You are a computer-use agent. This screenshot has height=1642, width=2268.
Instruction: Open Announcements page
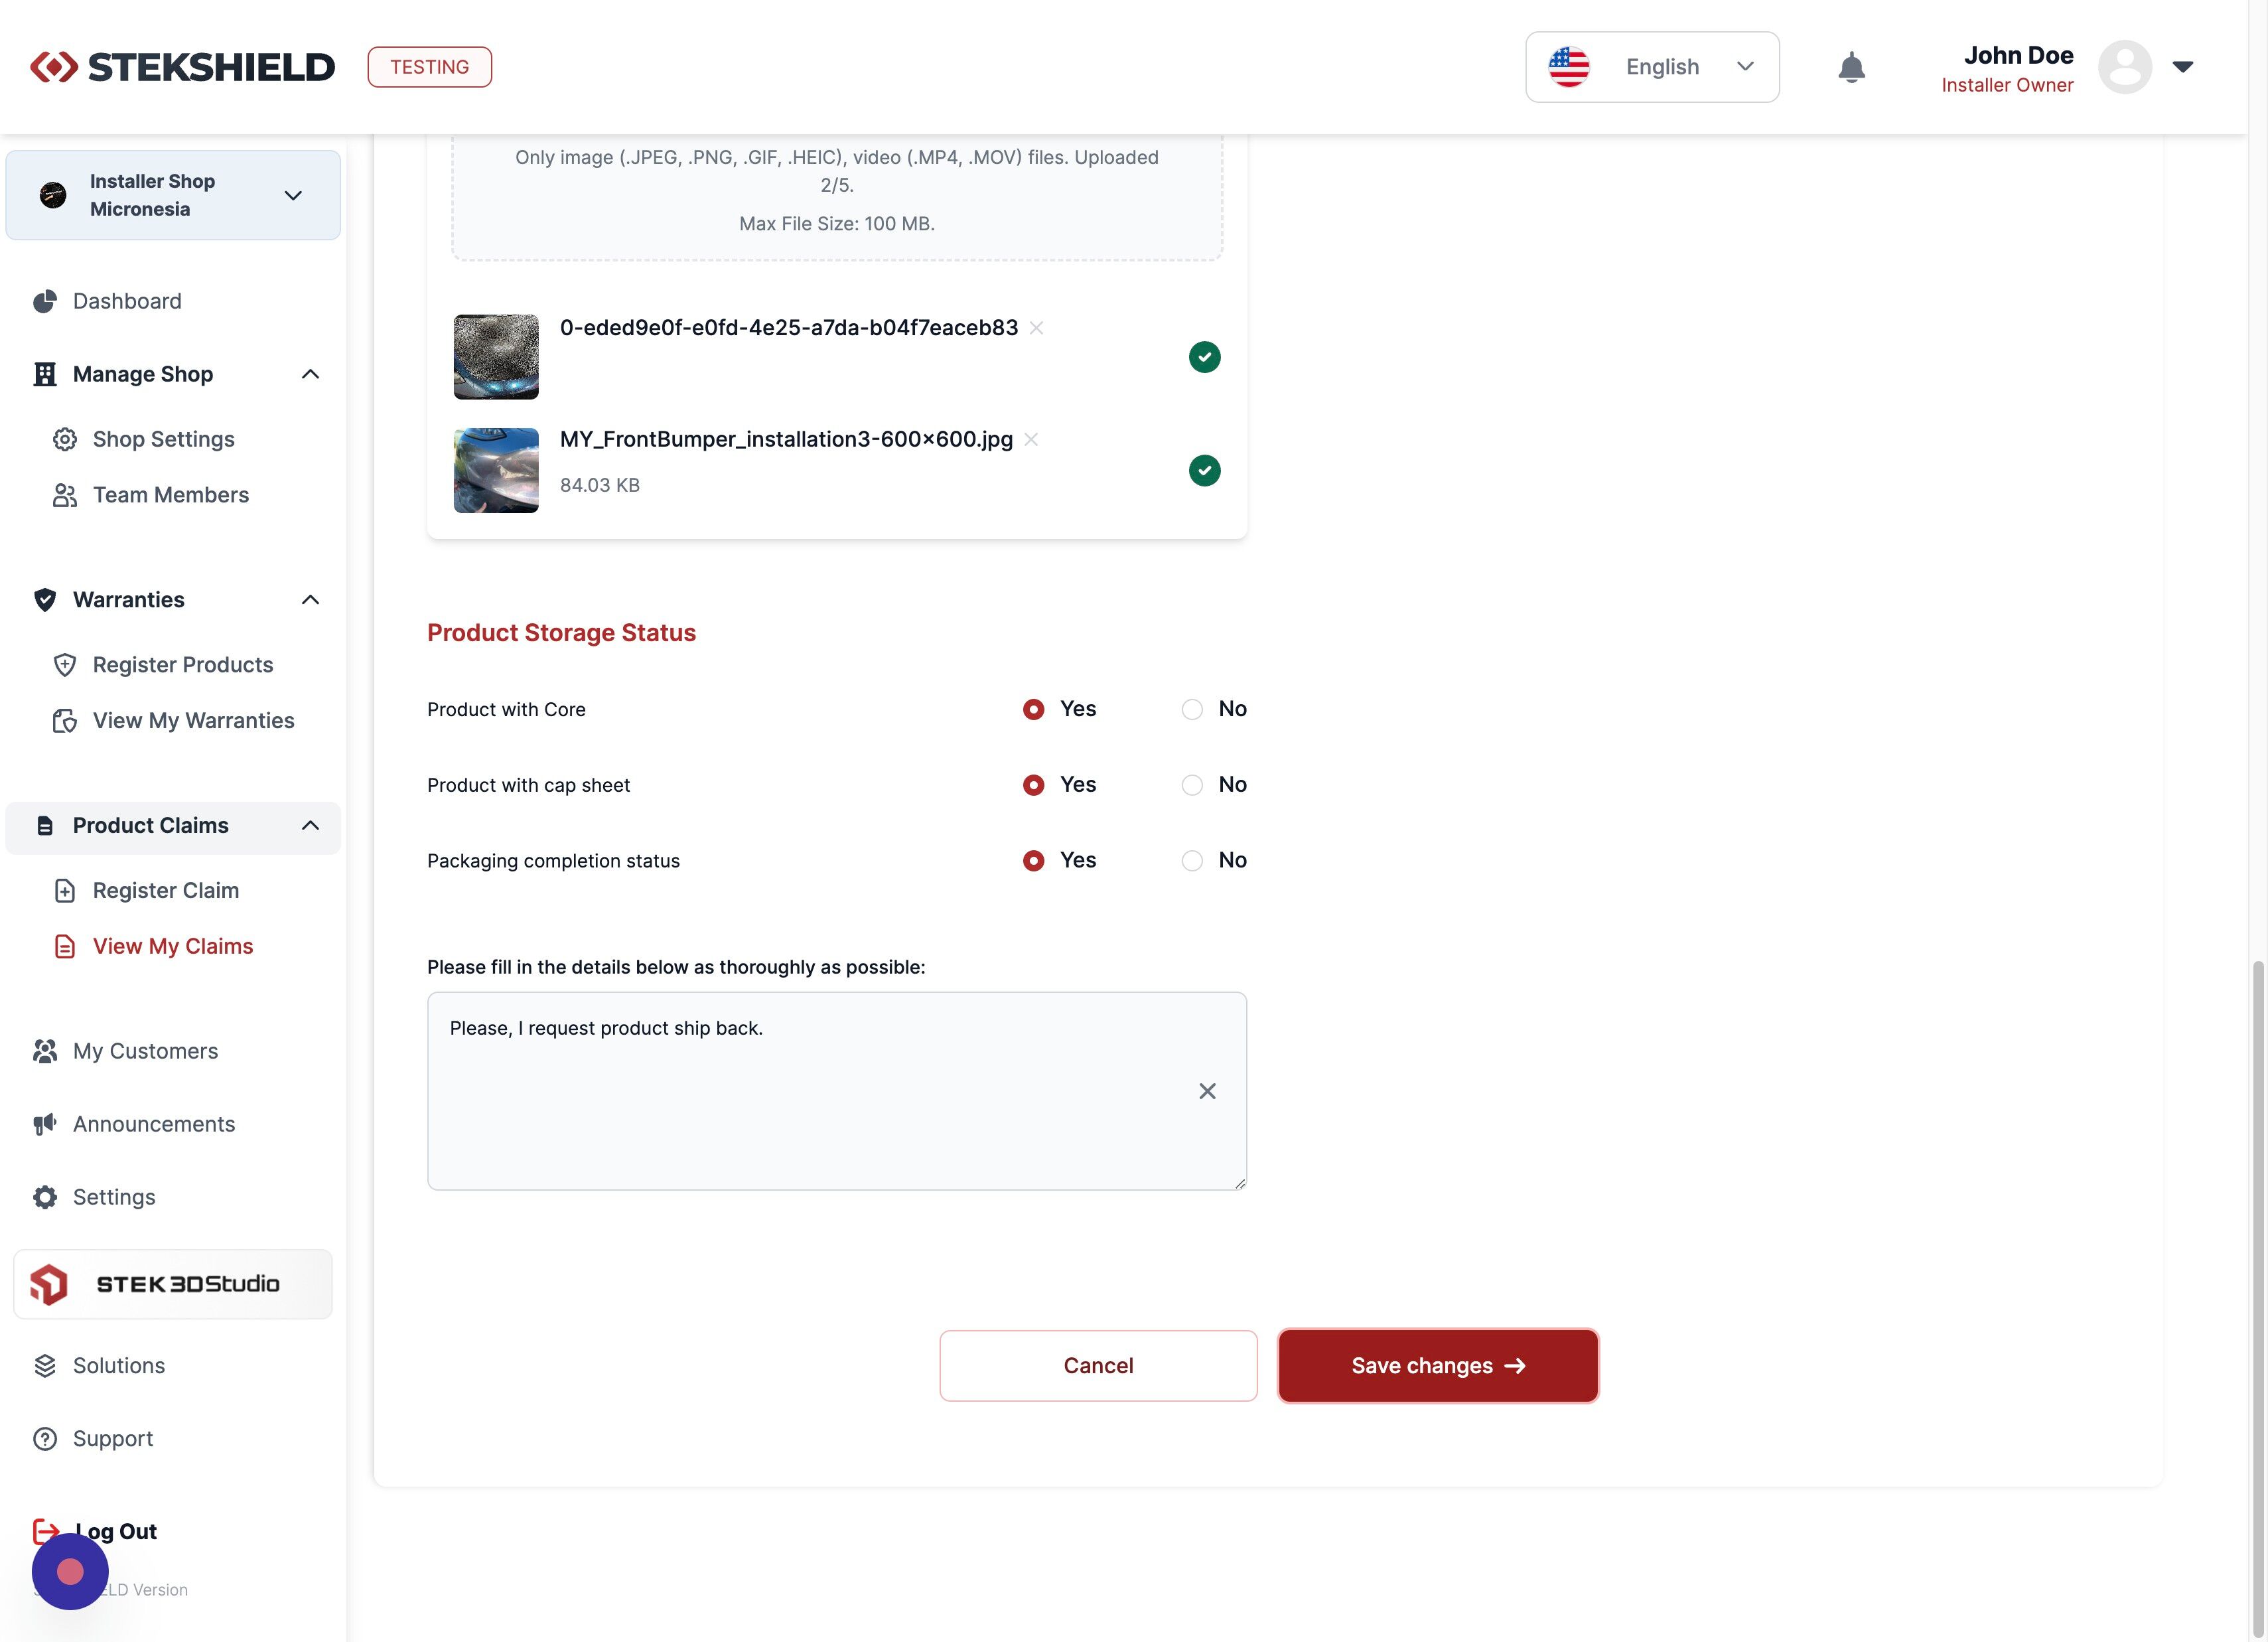(x=154, y=1124)
